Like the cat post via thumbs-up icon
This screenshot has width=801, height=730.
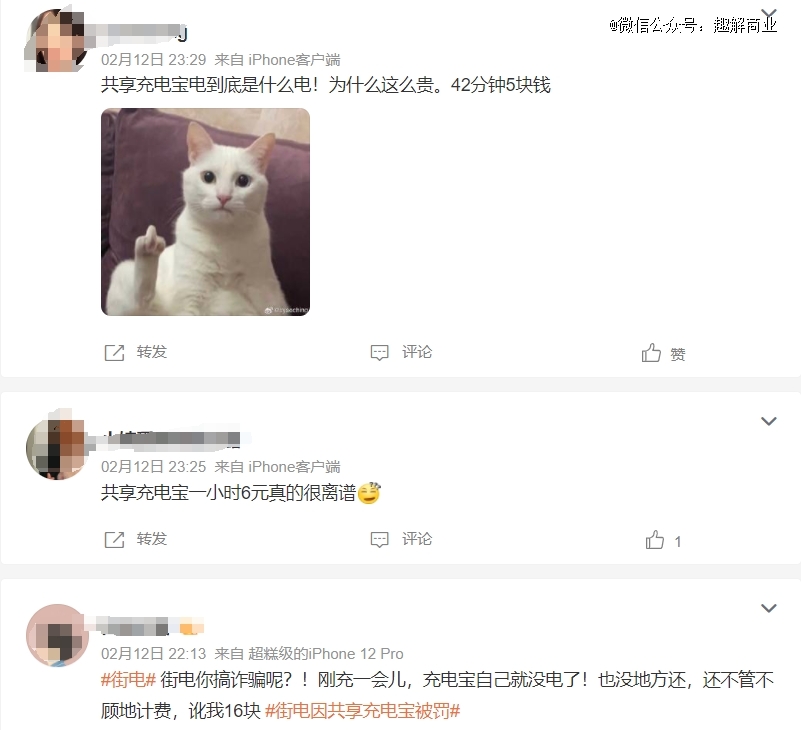coord(651,352)
